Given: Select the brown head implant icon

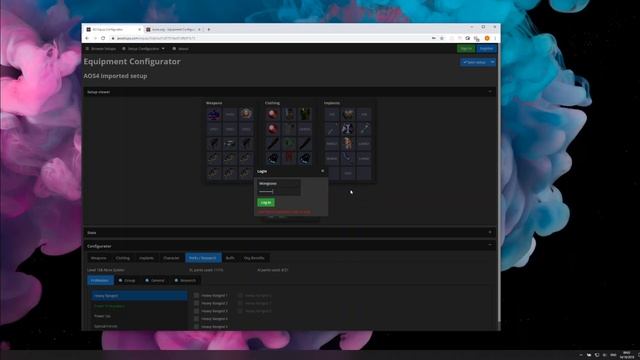Looking at the screenshot, I should 348,114.
